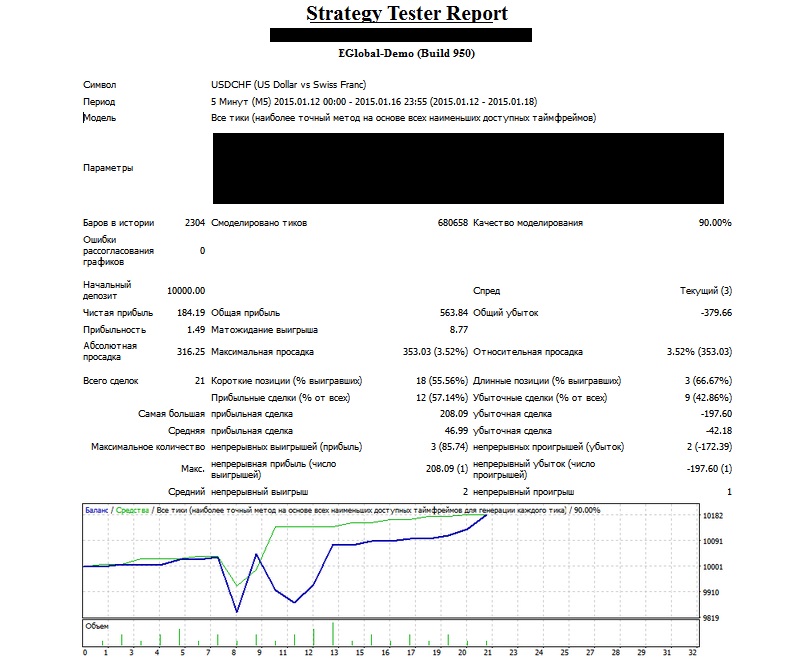This screenshot has height=659, width=800.
Task: Select the absolute drawdown value "316.25"
Action: (191, 352)
